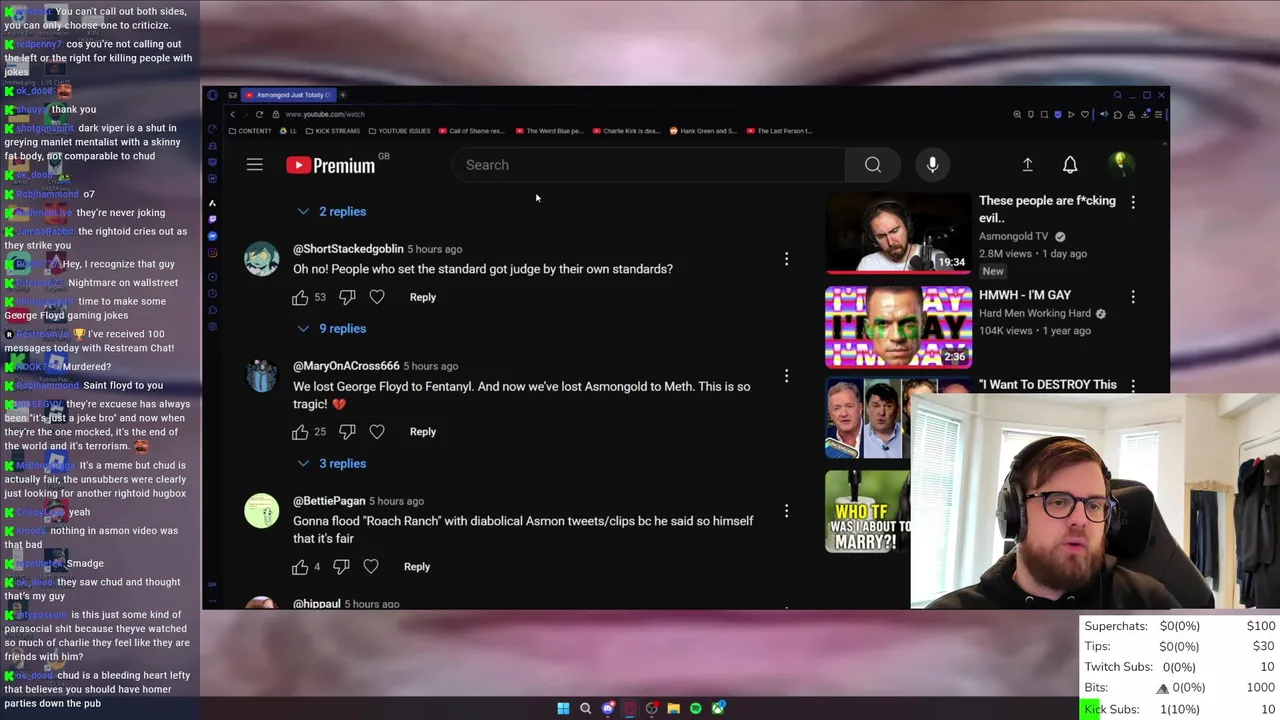Dislike ShortStackedgoblin's comment
The image size is (1280, 720).
pyautogui.click(x=347, y=297)
